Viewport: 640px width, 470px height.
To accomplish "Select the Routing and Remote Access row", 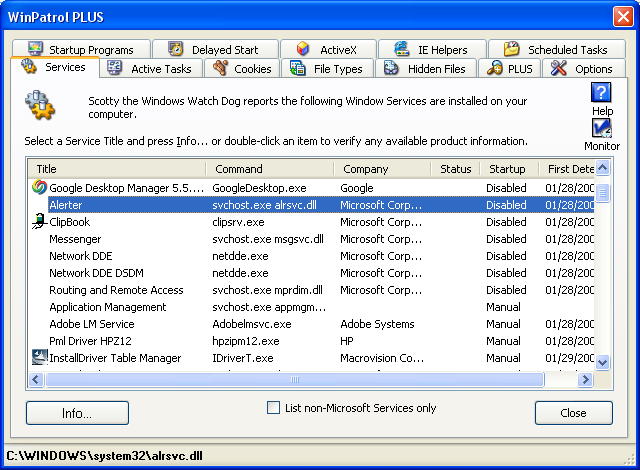I will click(312, 290).
